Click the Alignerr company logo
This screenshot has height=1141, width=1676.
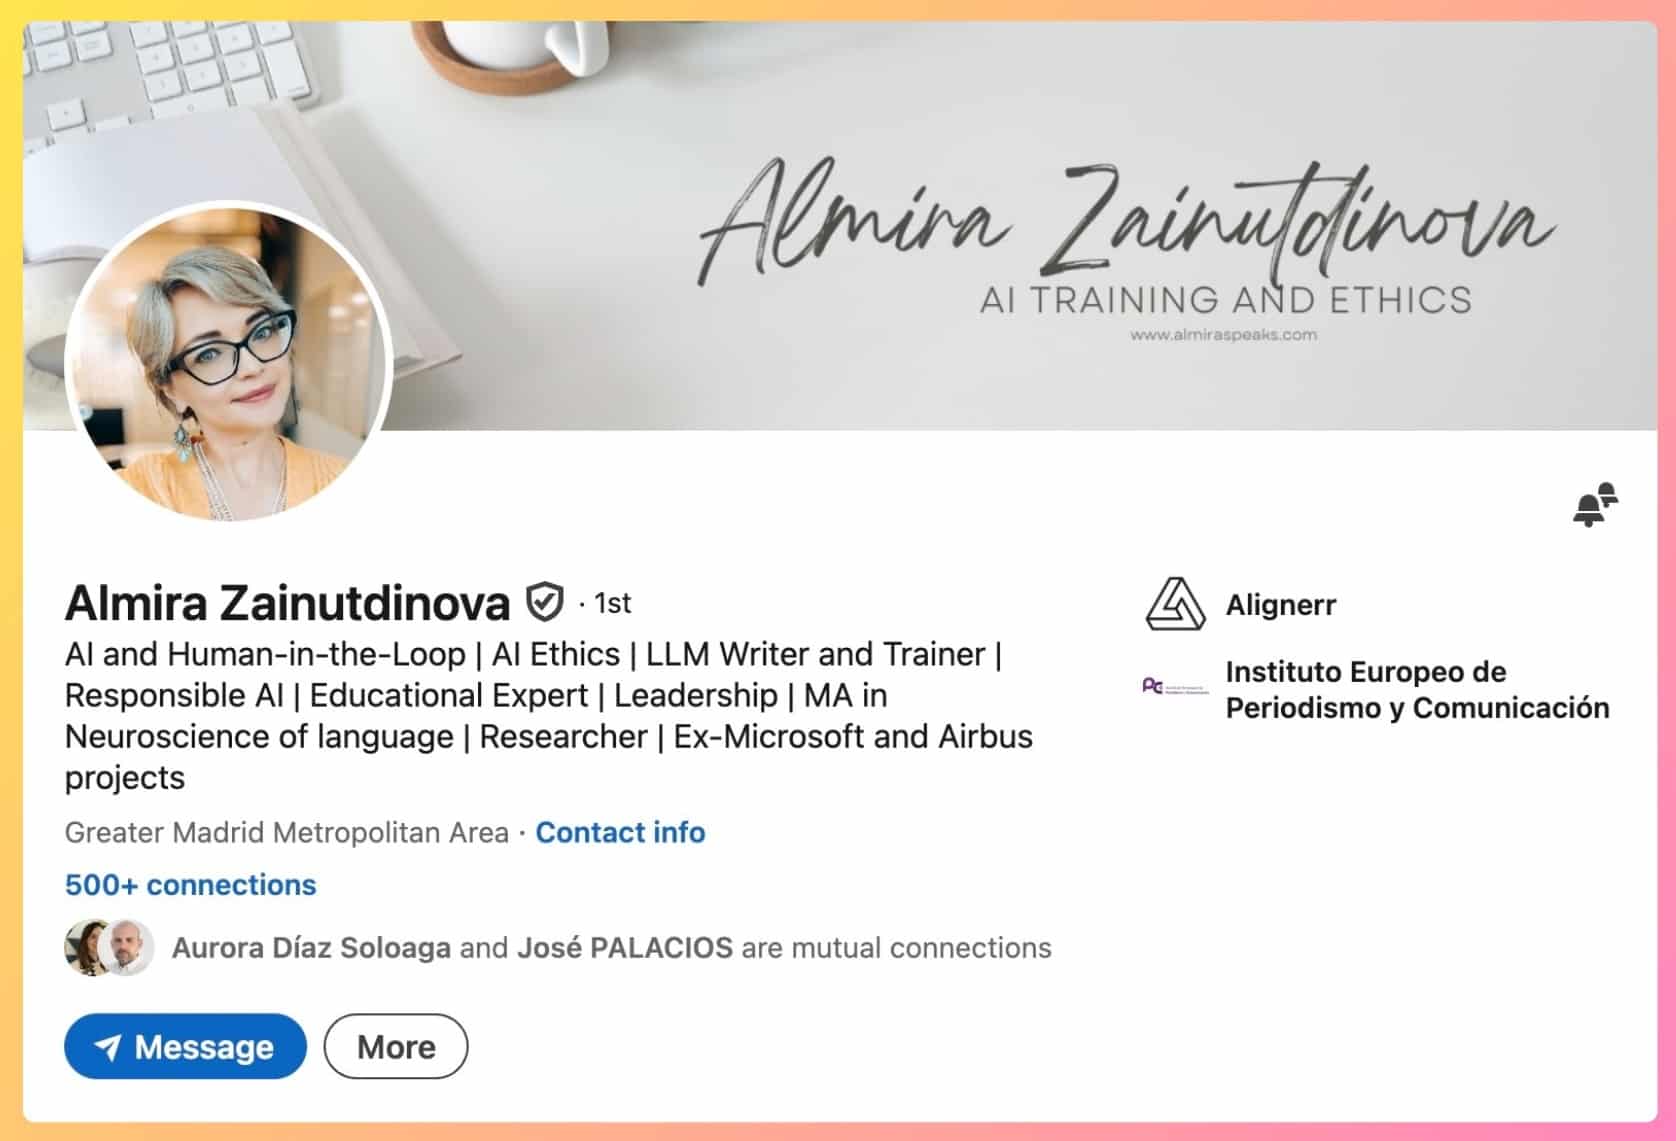(x=1175, y=604)
